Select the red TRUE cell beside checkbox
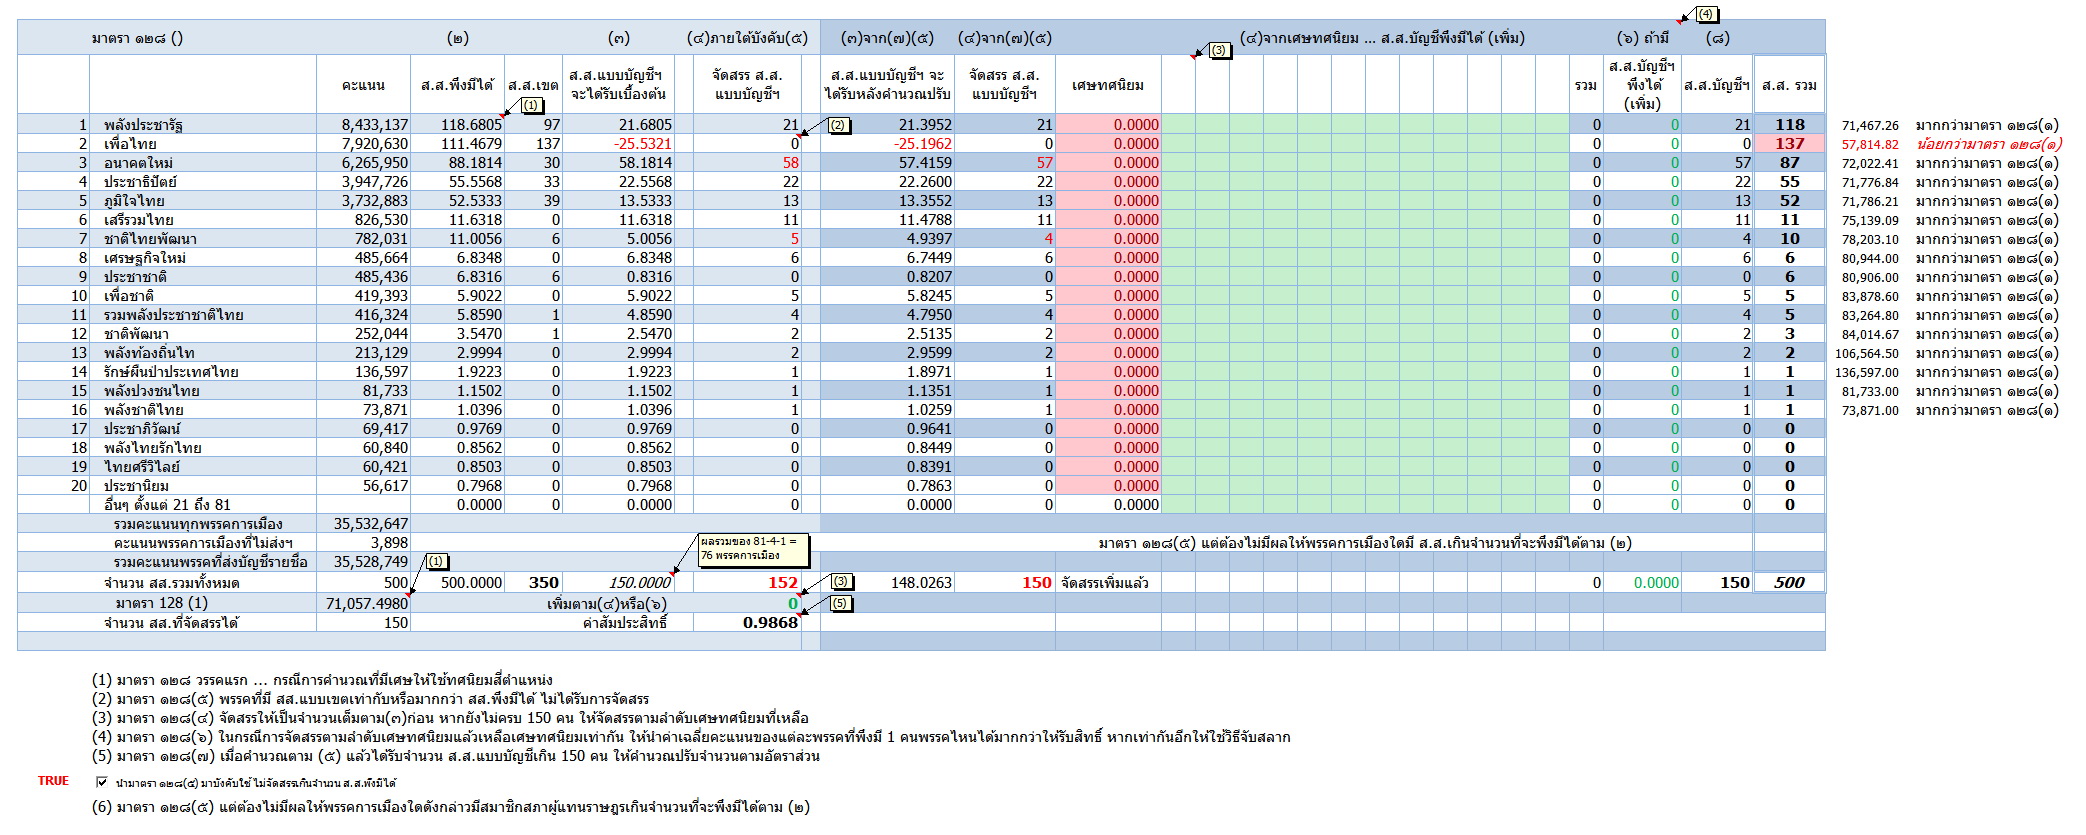Image resolution: width=2086 pixels, height=835 pixels. [53, 781]
